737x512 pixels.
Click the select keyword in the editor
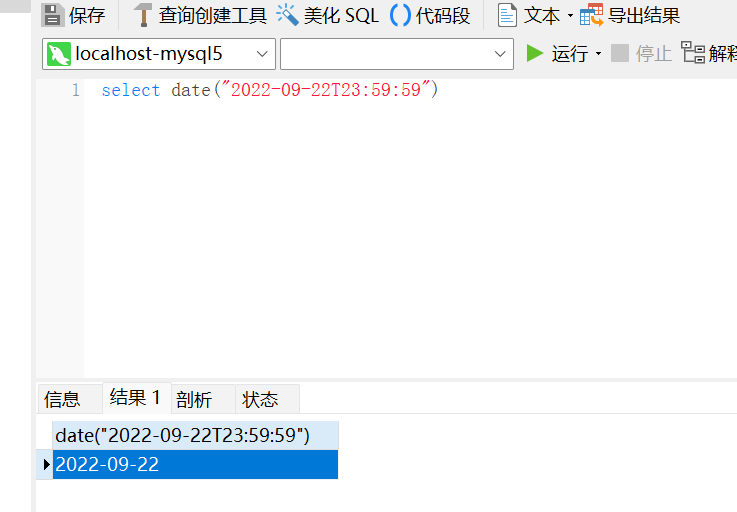click(131, 90)
